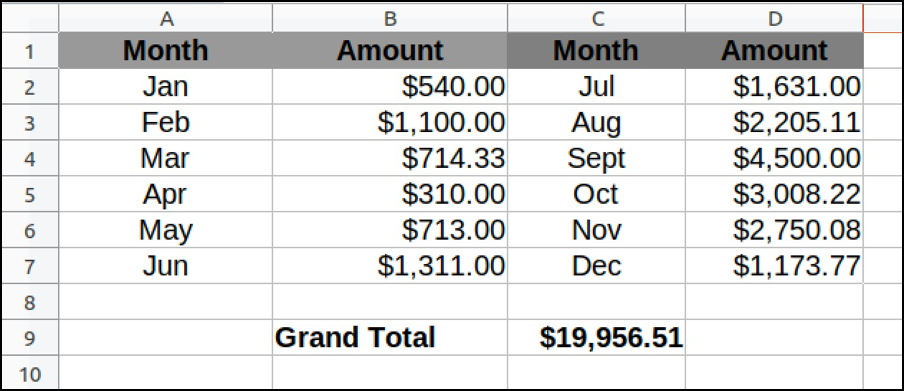This screenshot has width=904, height=391.
Task: Click the Jun month cell
Action: (x=165, y=265)
